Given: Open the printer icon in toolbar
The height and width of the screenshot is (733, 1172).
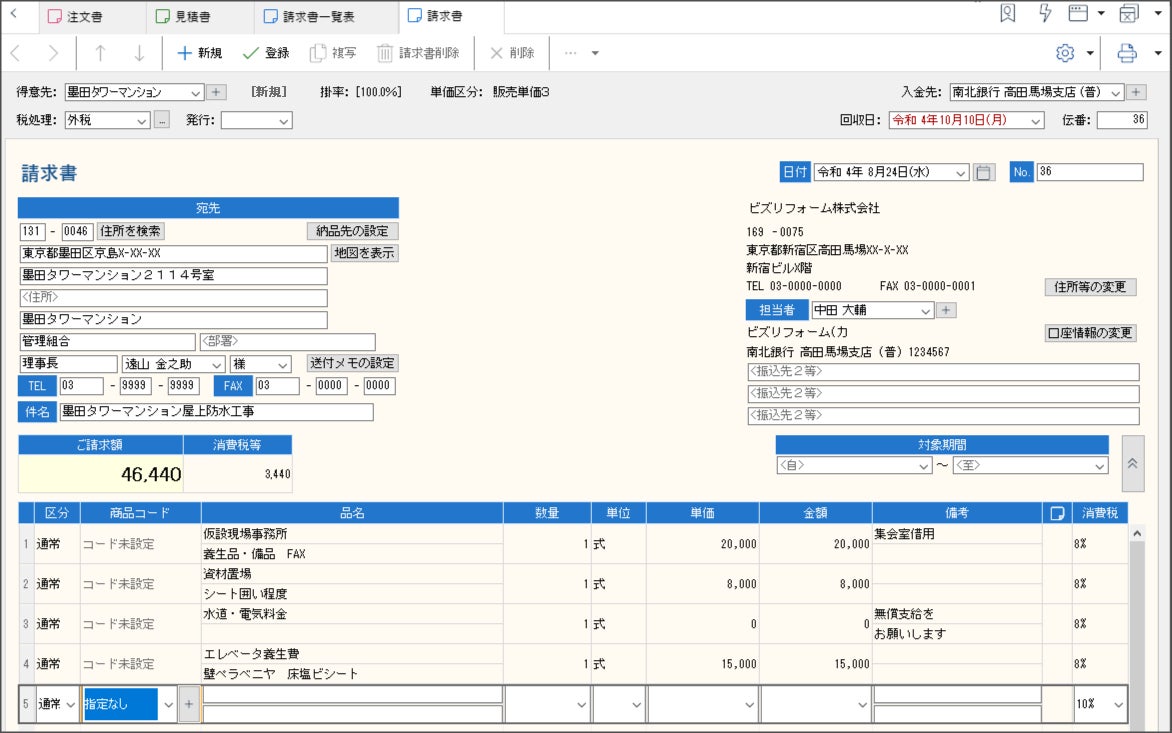Looking at the screenshot, I should tap(1127, 53).
